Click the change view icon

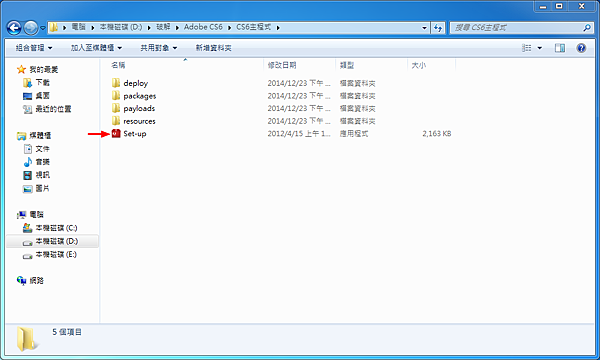click(527, 48)
